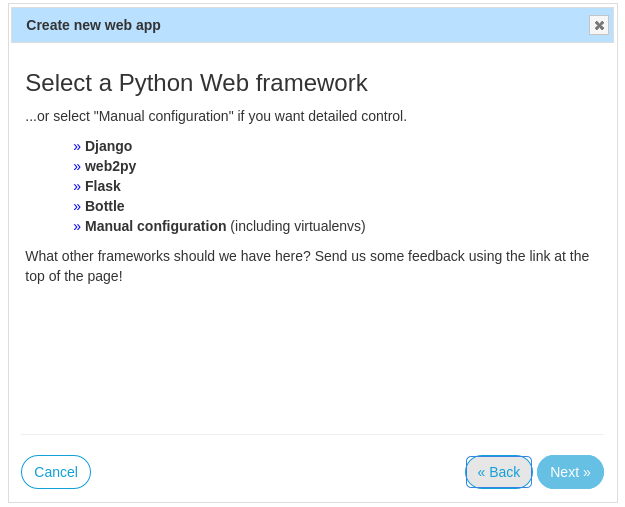Click the 'Create new web app' title bar

[300, 25]
